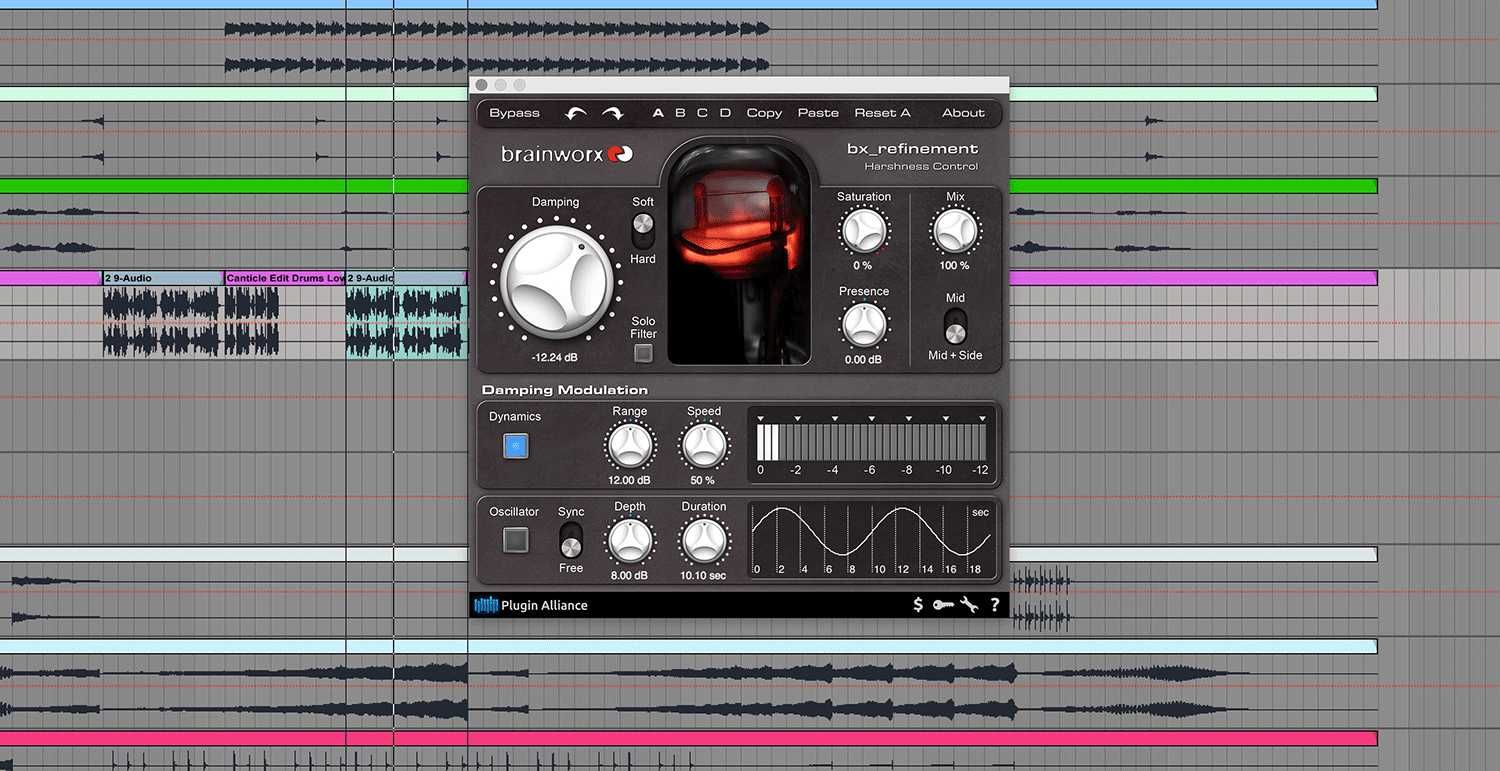Click the Damping Modulation heading
The height and width of the screenshot is (771, 1500).
[x=565, y=390]
